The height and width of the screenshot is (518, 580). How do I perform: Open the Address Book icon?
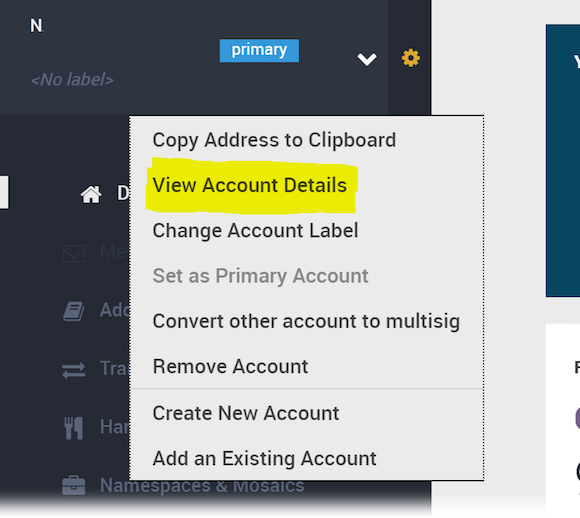(x=73, y=311)
